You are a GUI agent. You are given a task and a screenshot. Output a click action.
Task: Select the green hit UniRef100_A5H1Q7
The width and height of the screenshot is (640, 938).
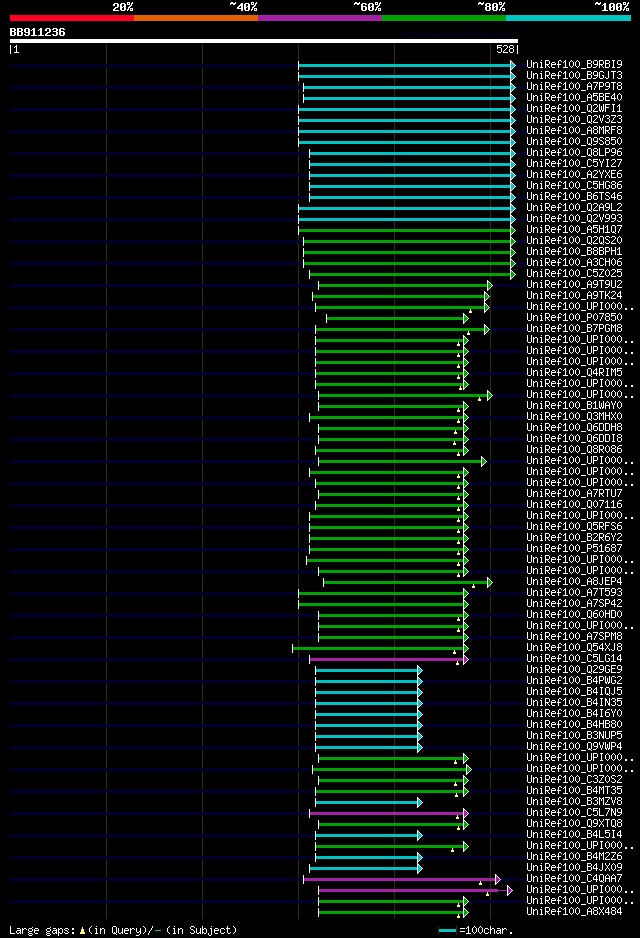coord(574,229)
